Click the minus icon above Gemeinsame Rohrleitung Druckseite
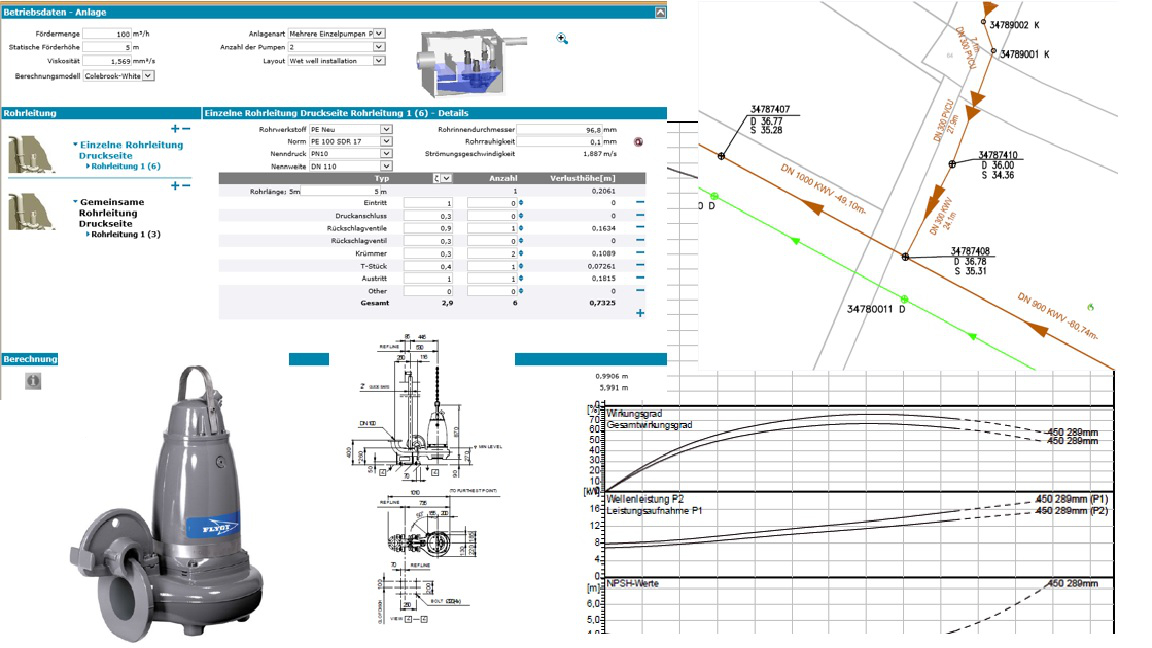The height and width of the screenshot is (648, 1152). click(187, 187)
